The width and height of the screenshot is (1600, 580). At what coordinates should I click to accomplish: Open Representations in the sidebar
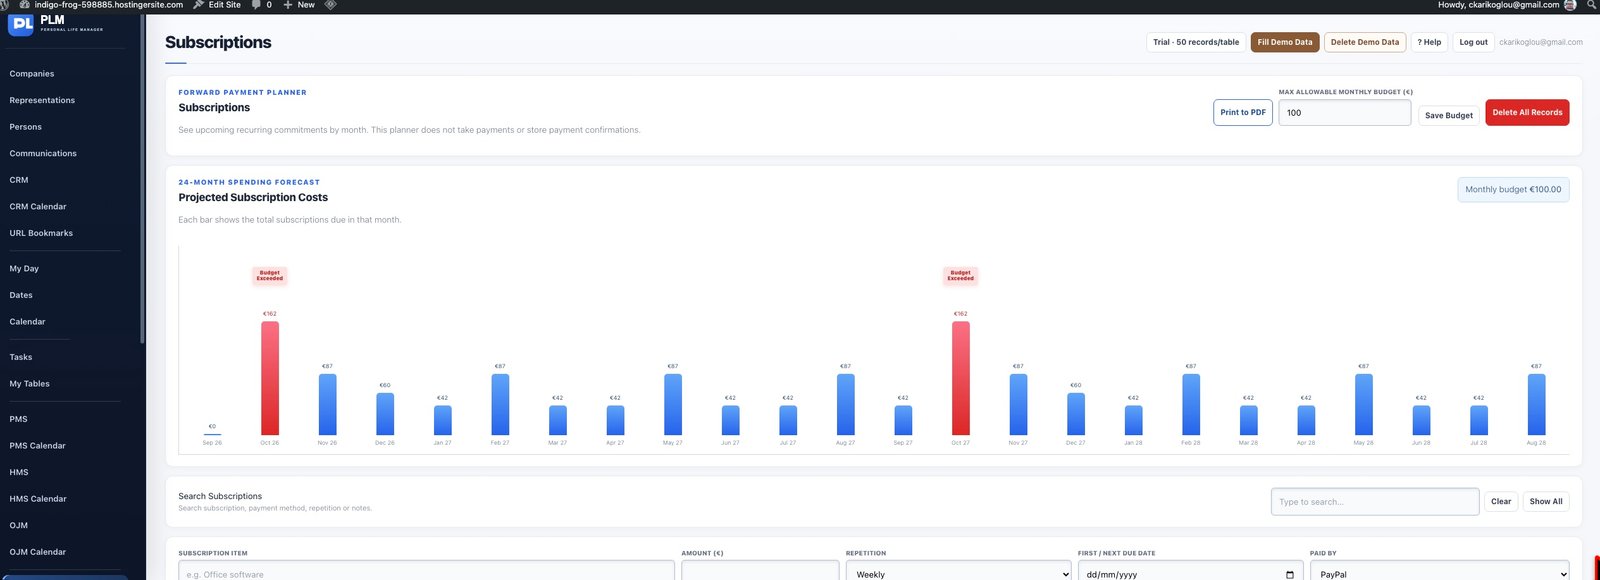click(x=42, y=100)
